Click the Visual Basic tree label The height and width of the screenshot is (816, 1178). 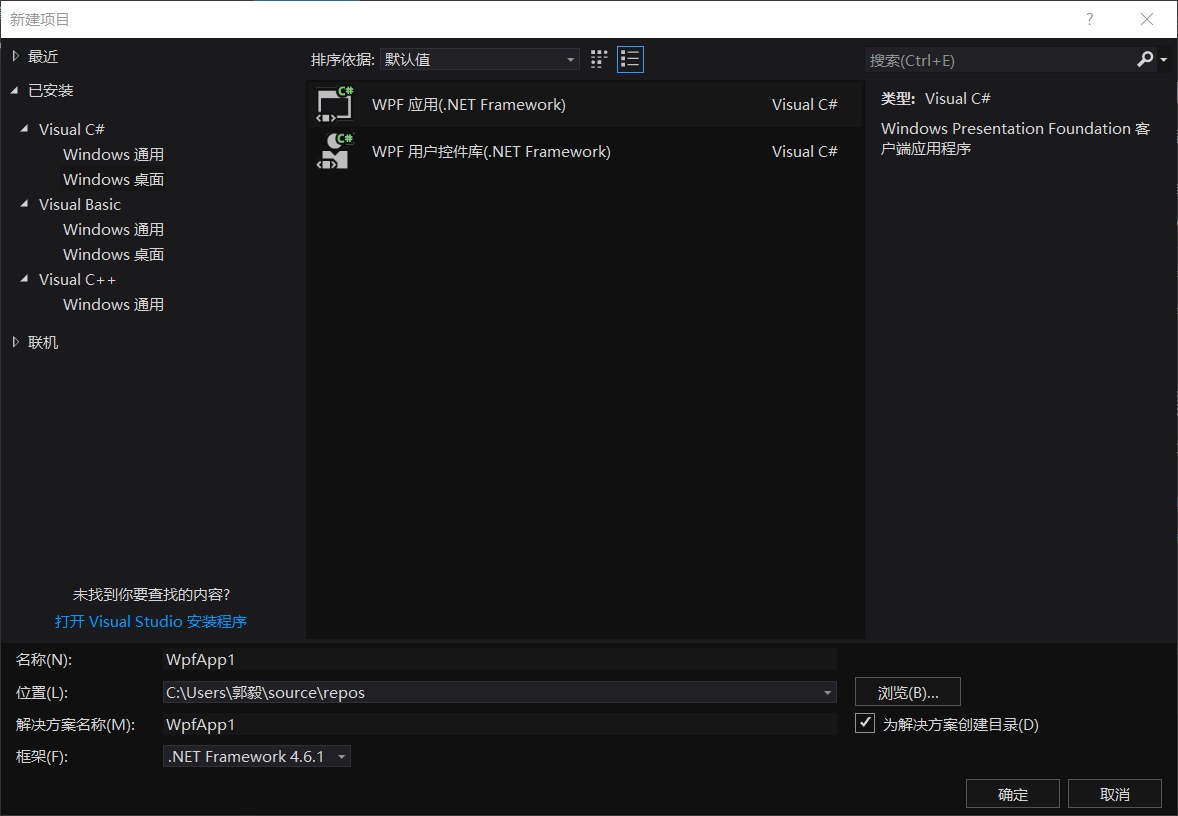80,204
